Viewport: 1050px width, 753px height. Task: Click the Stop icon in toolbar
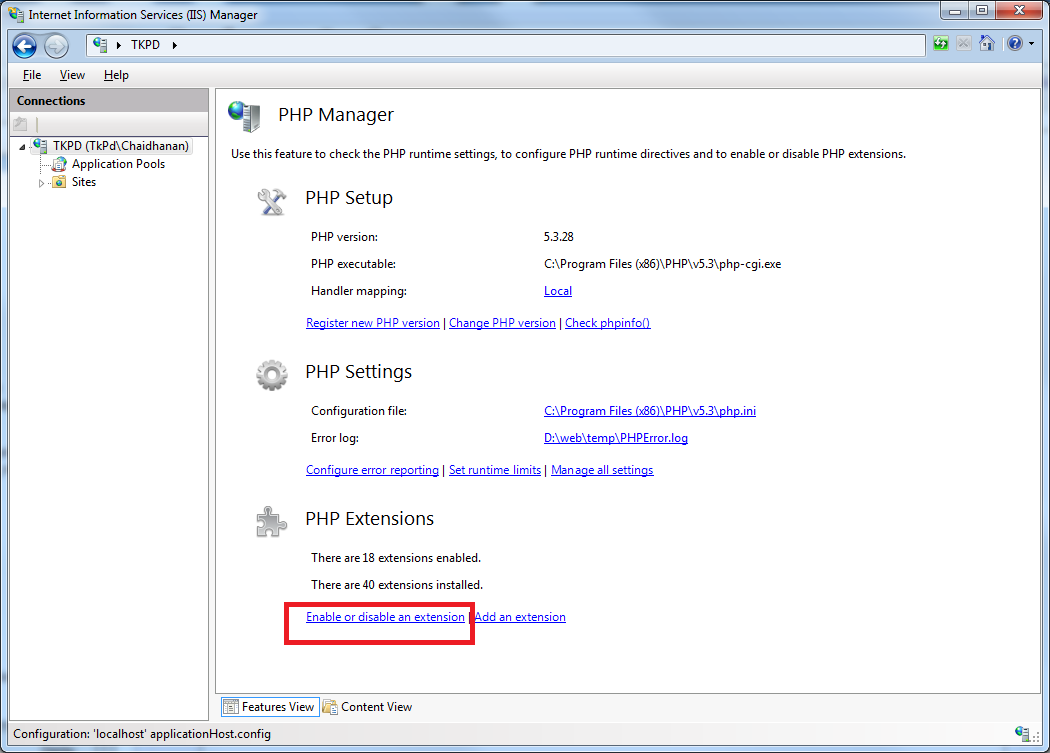pos(964,44)
